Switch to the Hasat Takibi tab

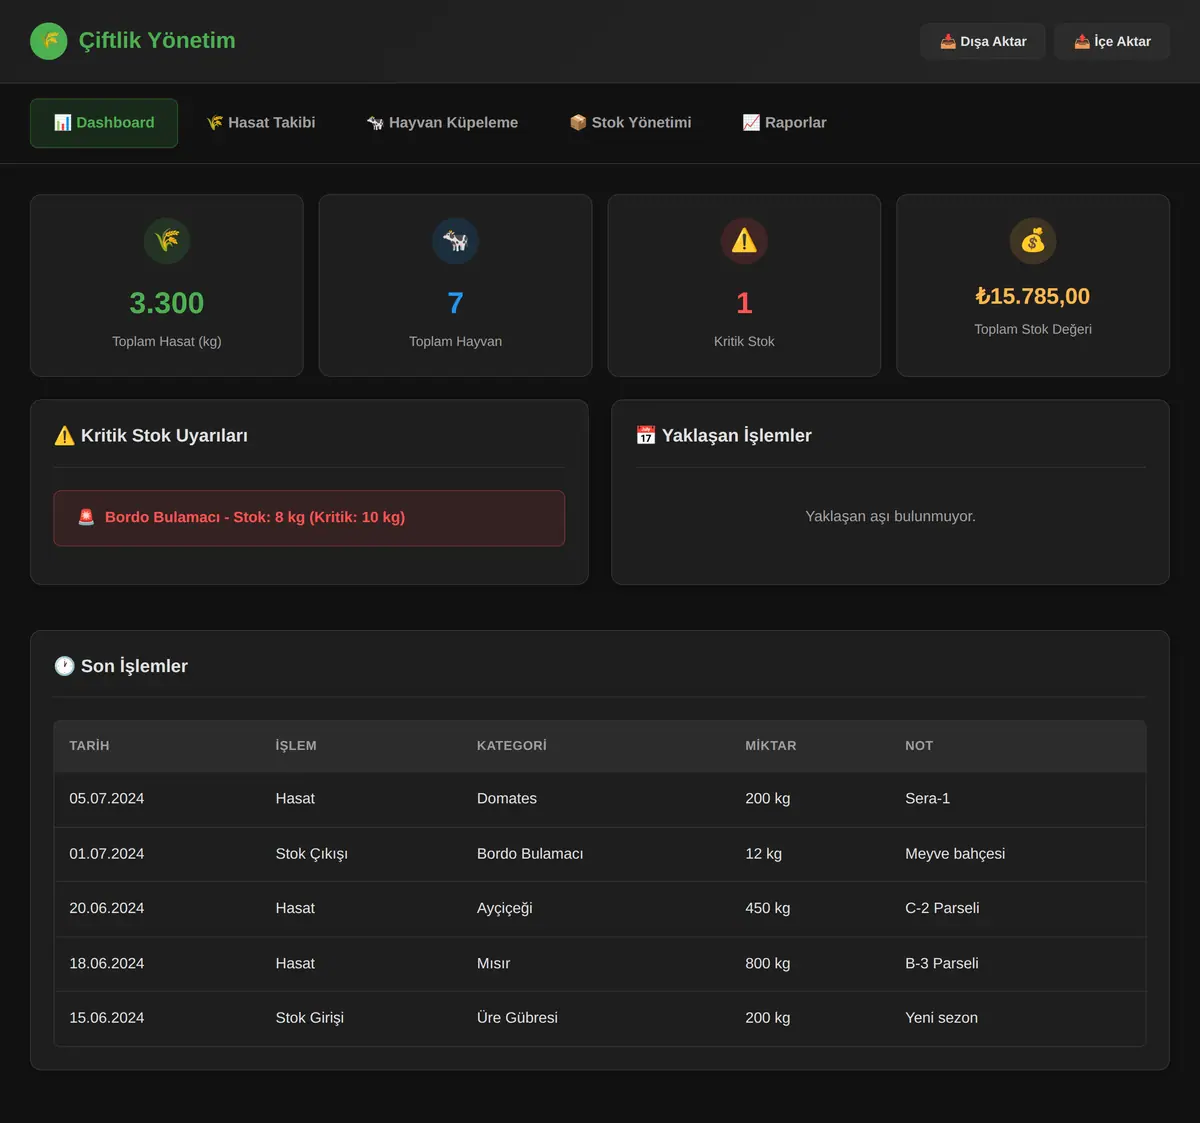[x=261, y=123]
